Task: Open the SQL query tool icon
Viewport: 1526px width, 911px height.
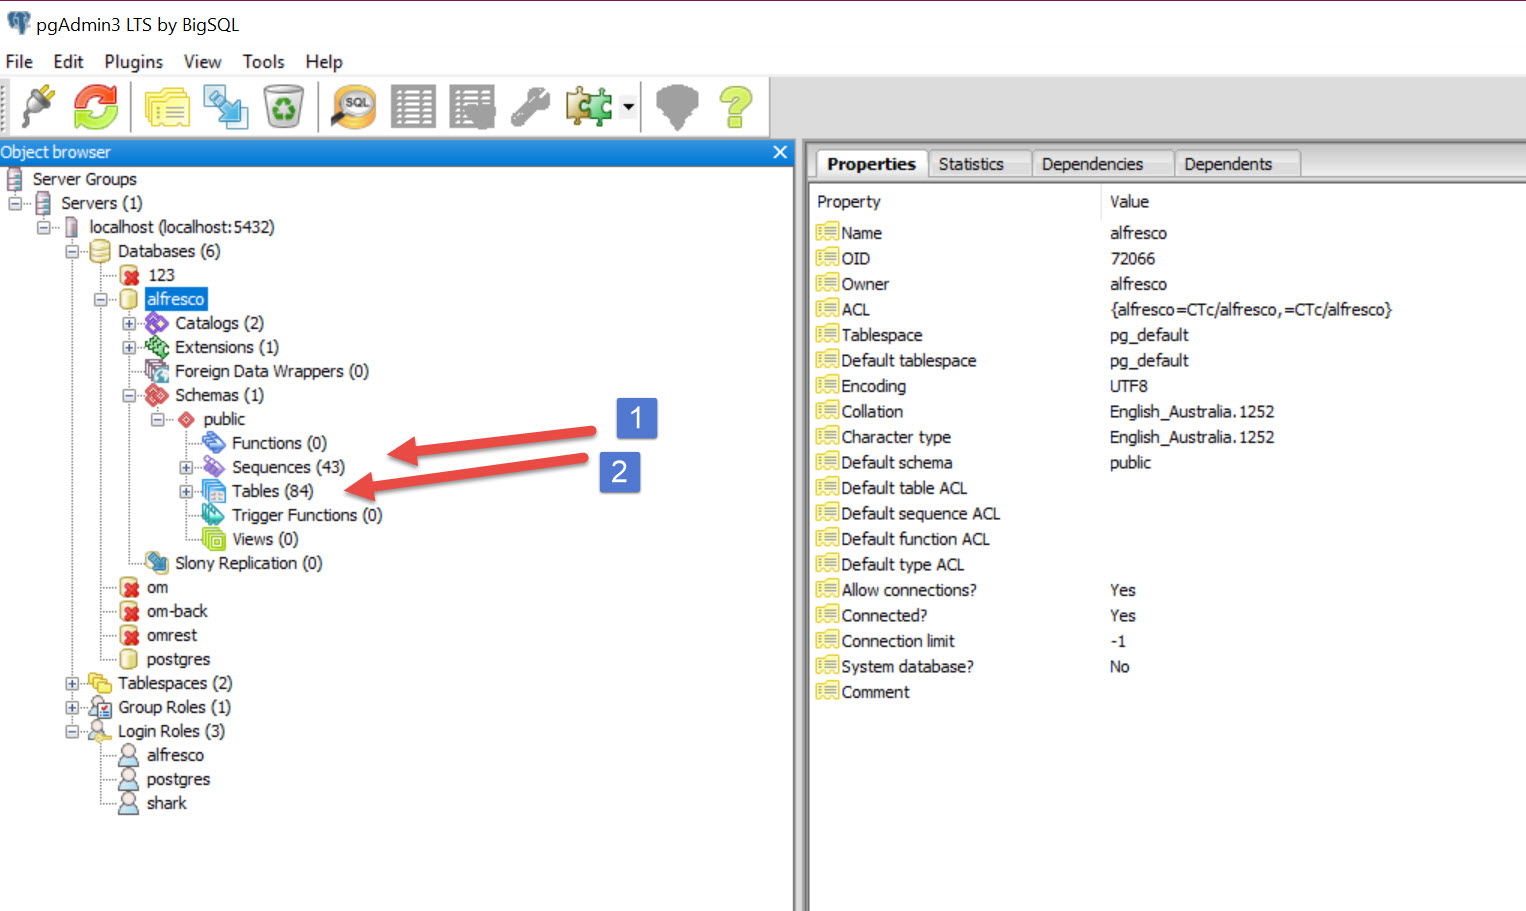Action: pos(354,106)
